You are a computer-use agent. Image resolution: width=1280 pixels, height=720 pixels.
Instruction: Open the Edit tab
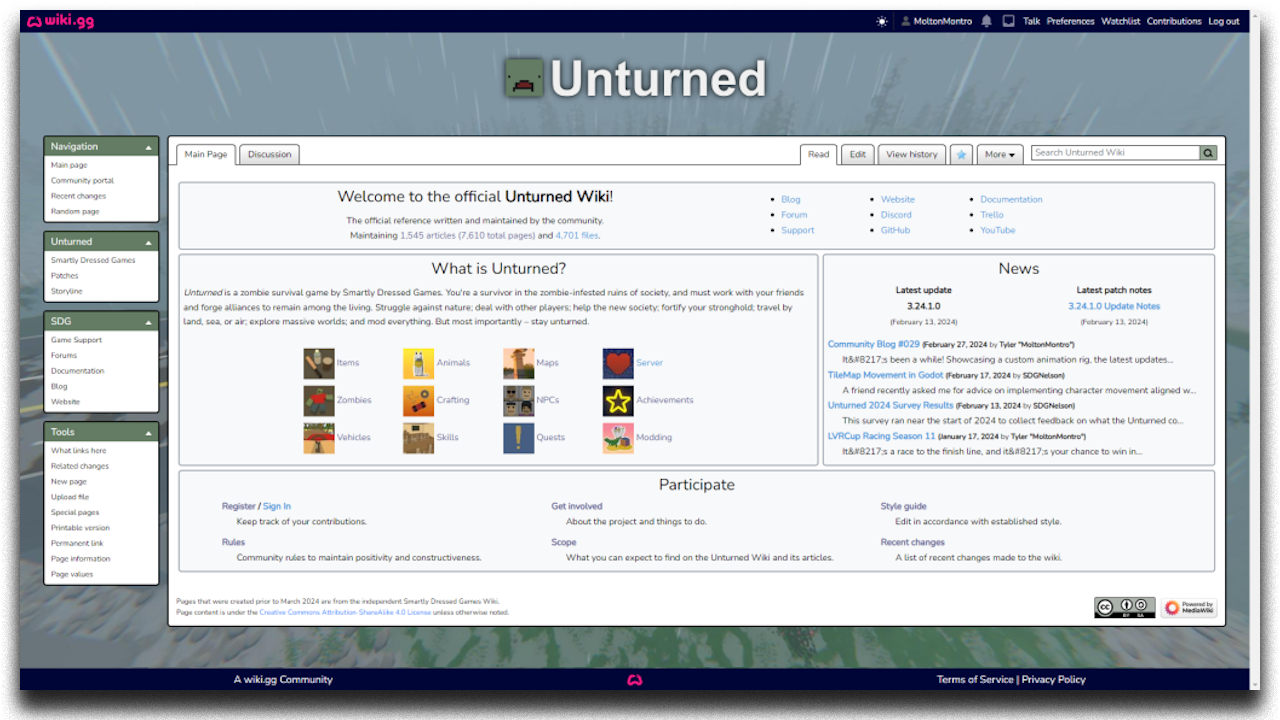[x=858, y=154]
